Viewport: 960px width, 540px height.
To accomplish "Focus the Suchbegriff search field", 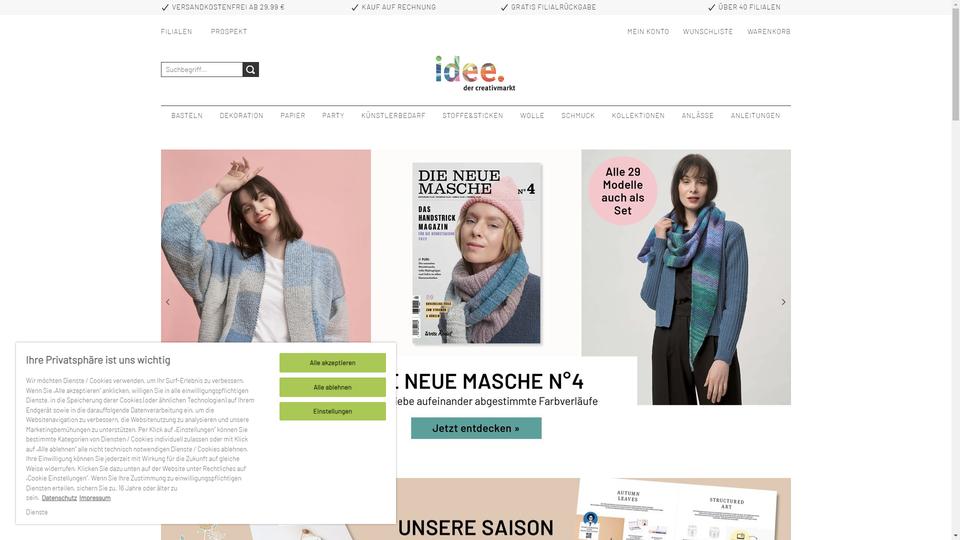I will [x=201, y=70].
